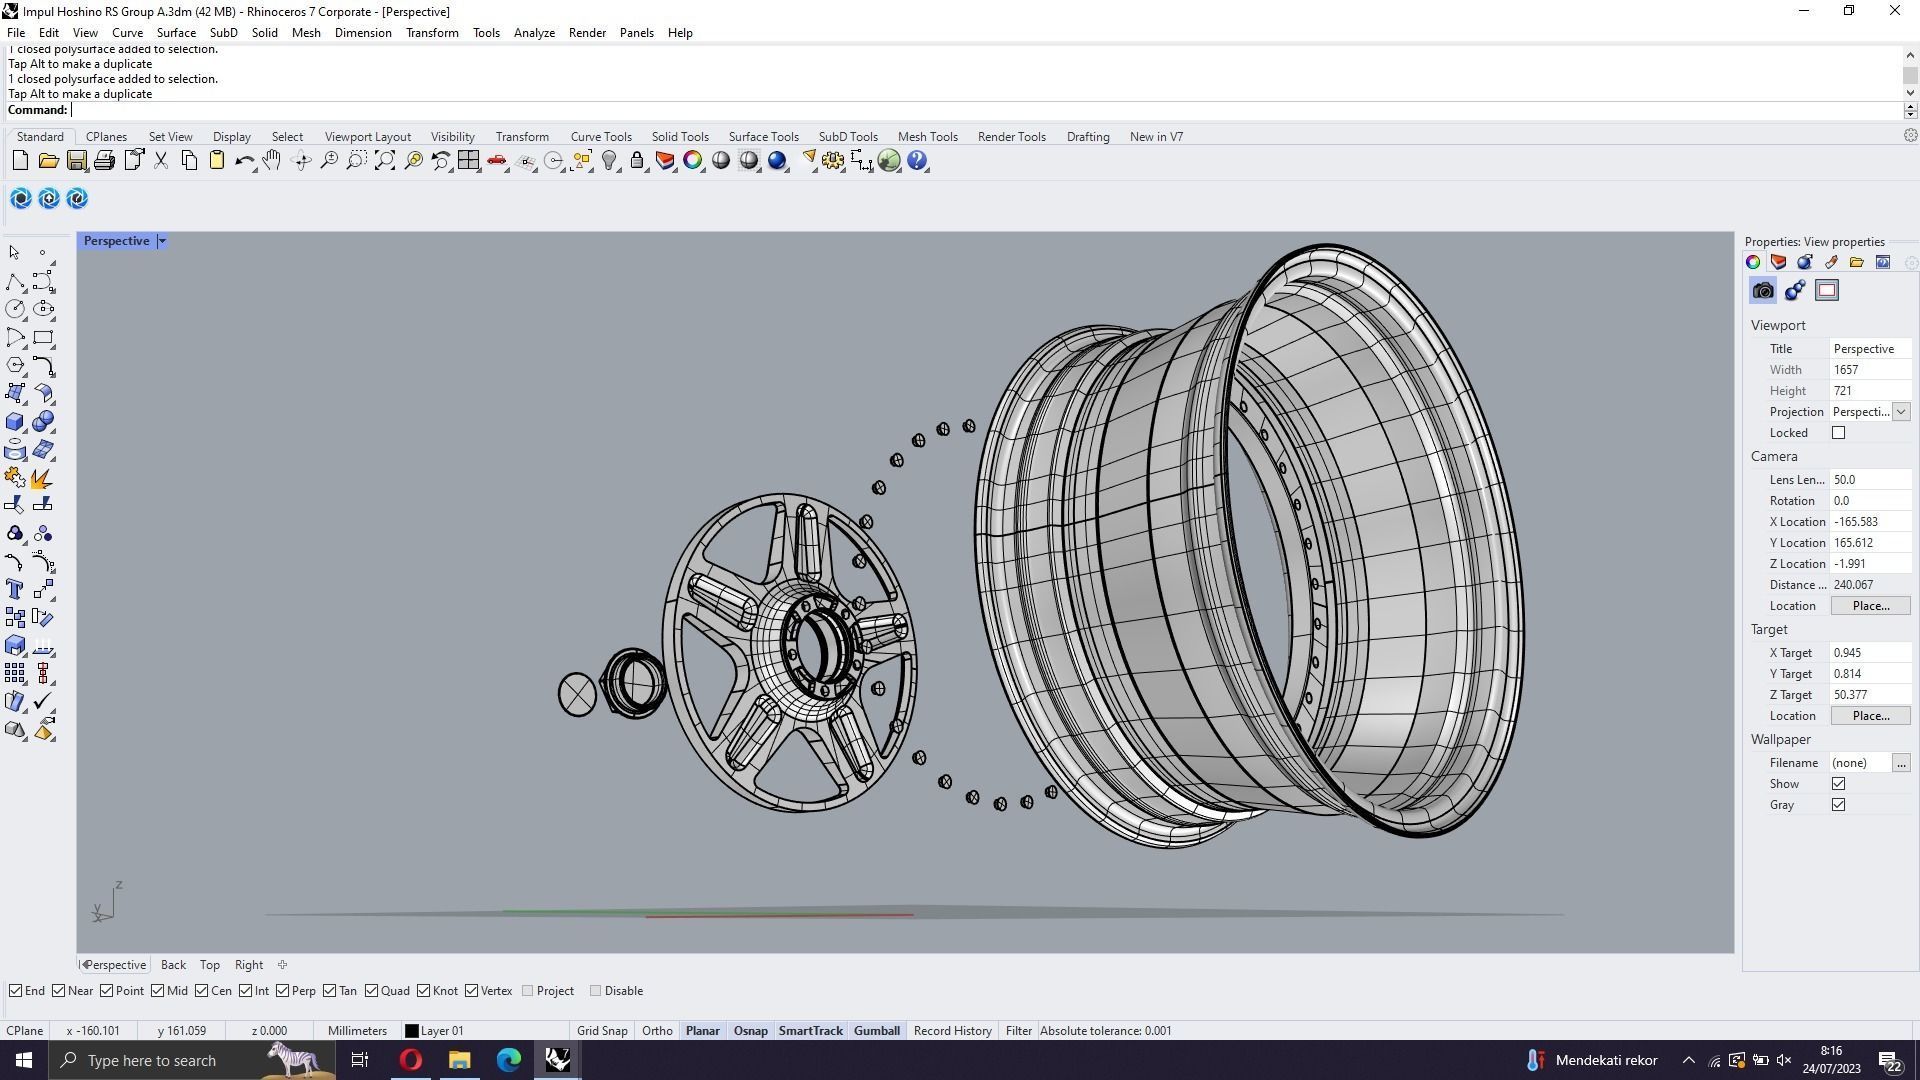
Task: Toggle the Gumball status bar button
Action: [876, 1031]
